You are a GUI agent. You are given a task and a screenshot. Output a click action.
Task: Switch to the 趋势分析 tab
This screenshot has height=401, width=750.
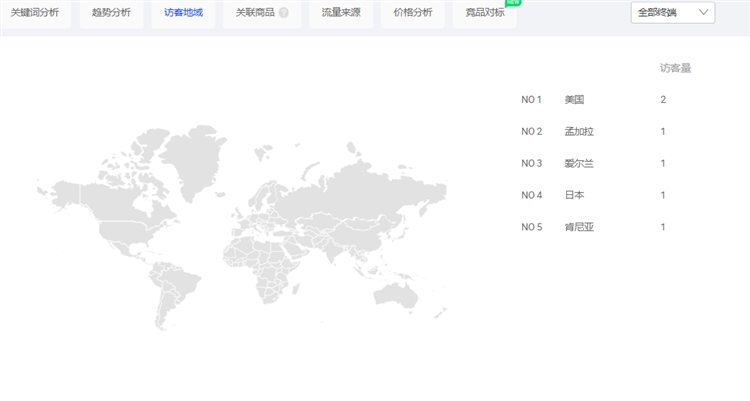click(111, 13)
